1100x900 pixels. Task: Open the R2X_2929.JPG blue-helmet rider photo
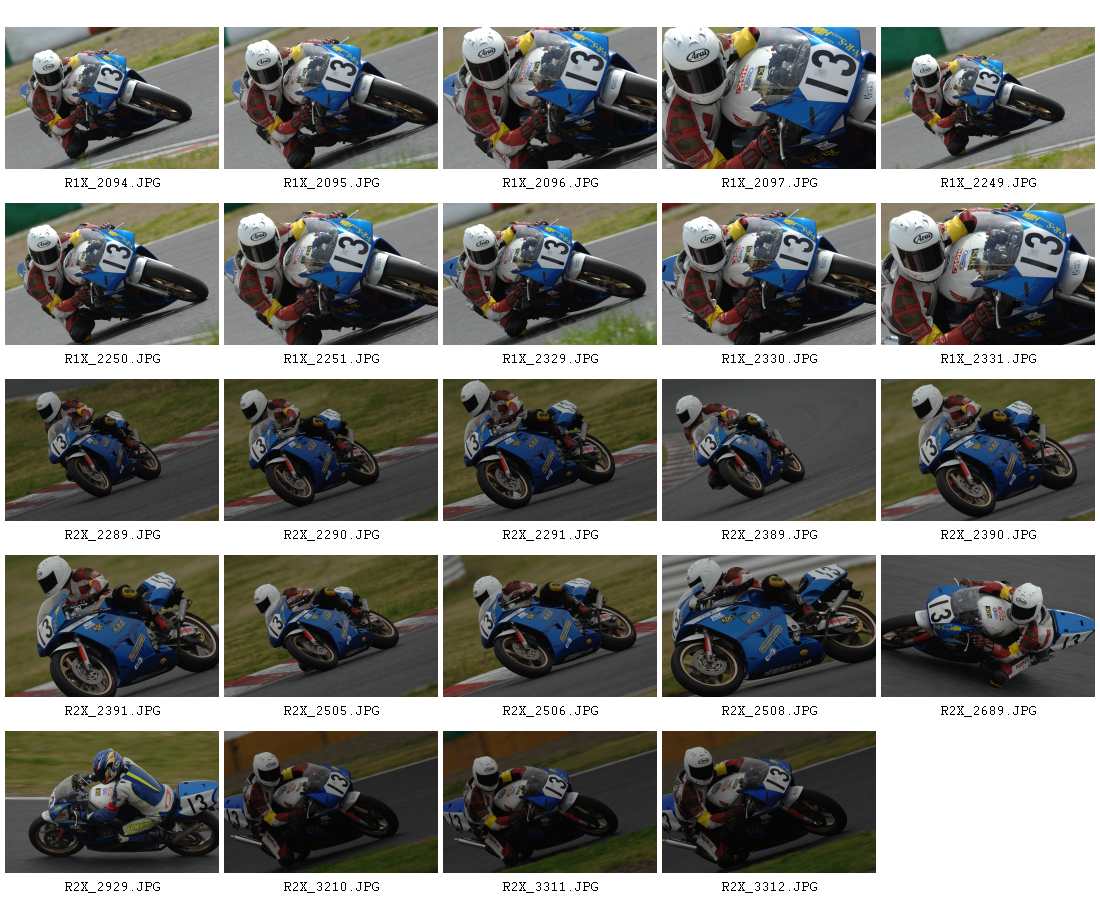point(112,802)
